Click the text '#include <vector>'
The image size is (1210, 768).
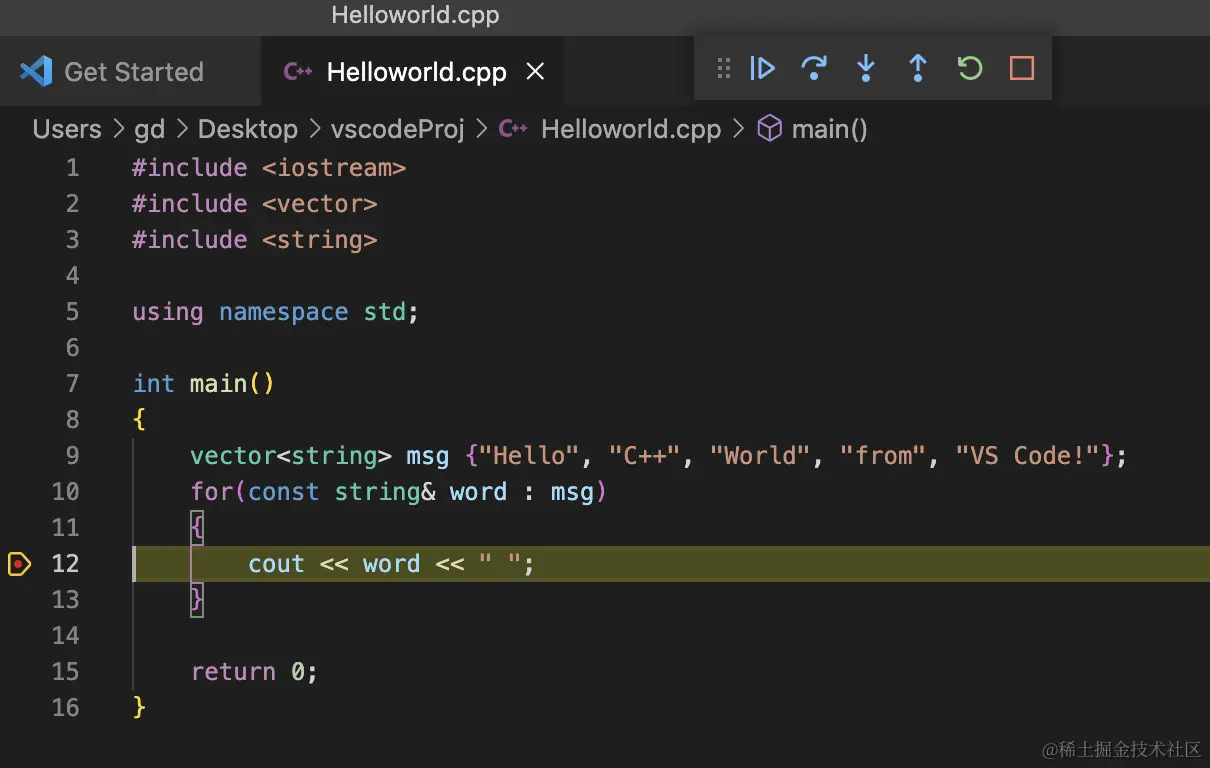tap(255, 204)
